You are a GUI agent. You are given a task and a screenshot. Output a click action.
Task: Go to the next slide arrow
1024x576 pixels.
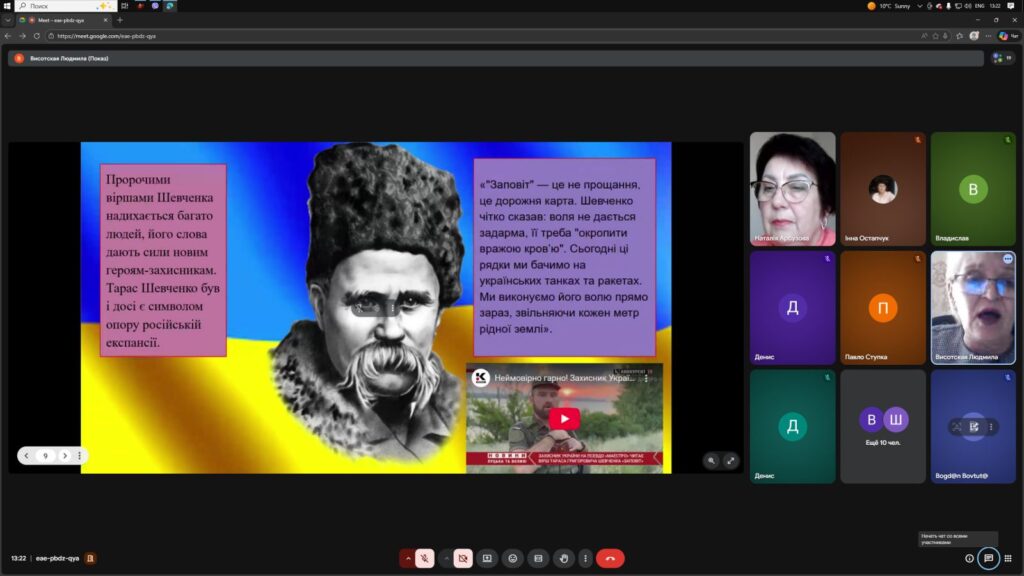tap(64, 456)
